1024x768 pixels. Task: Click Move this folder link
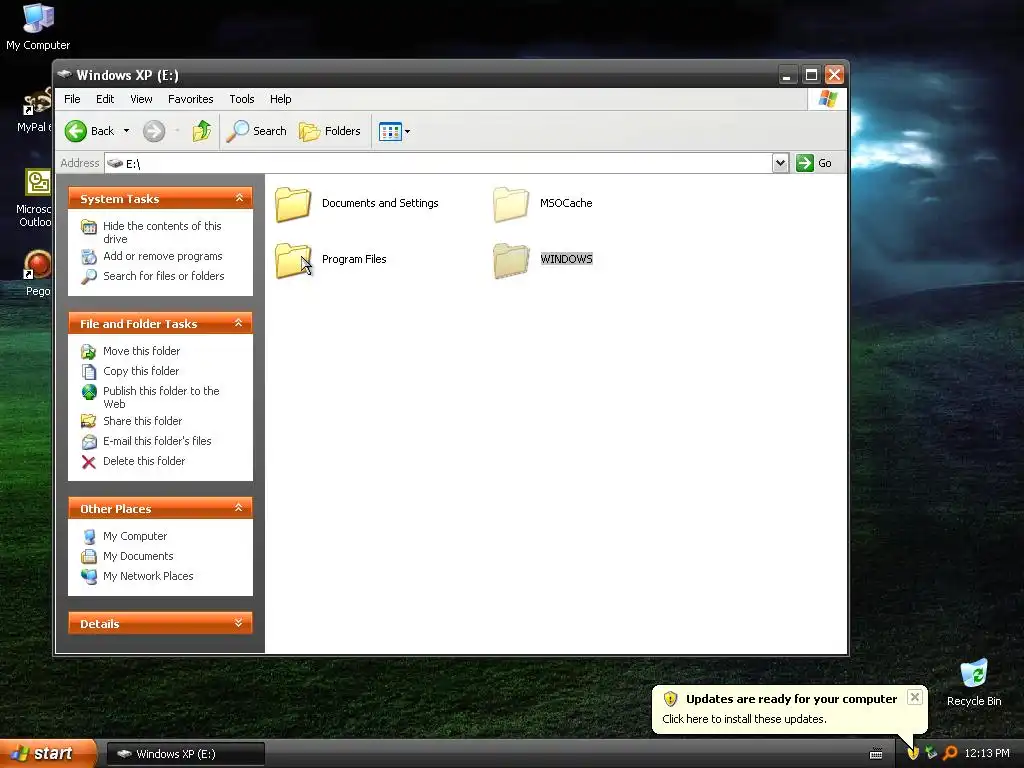click(141, 351)
